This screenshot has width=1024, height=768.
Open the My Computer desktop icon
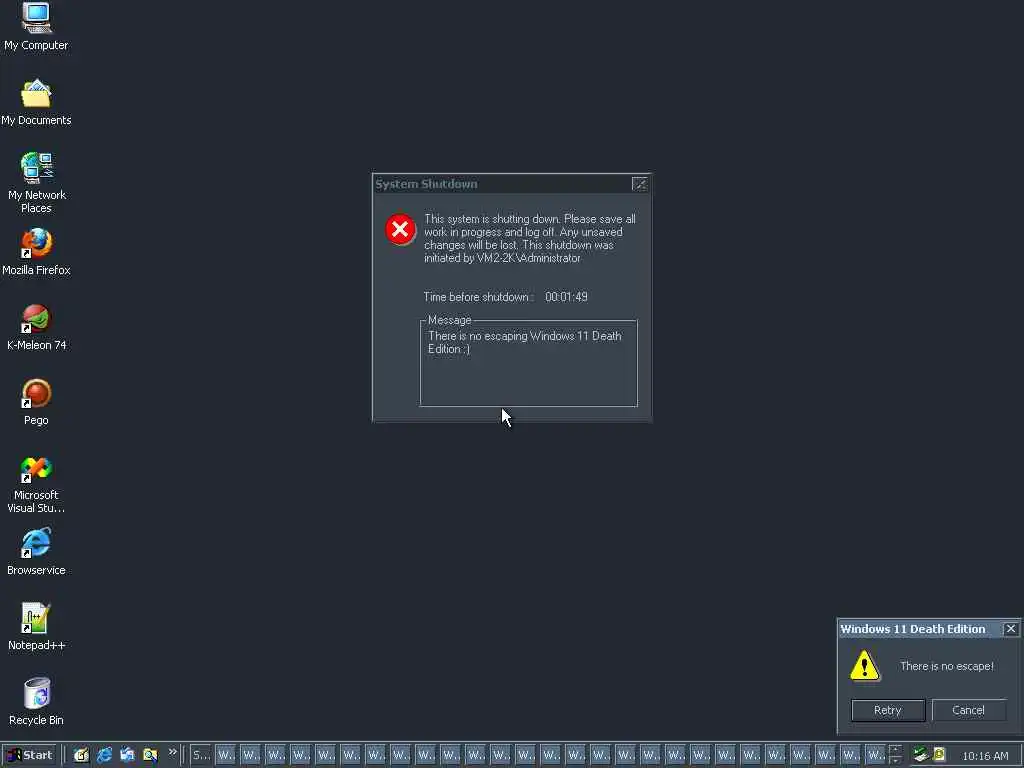36,26
